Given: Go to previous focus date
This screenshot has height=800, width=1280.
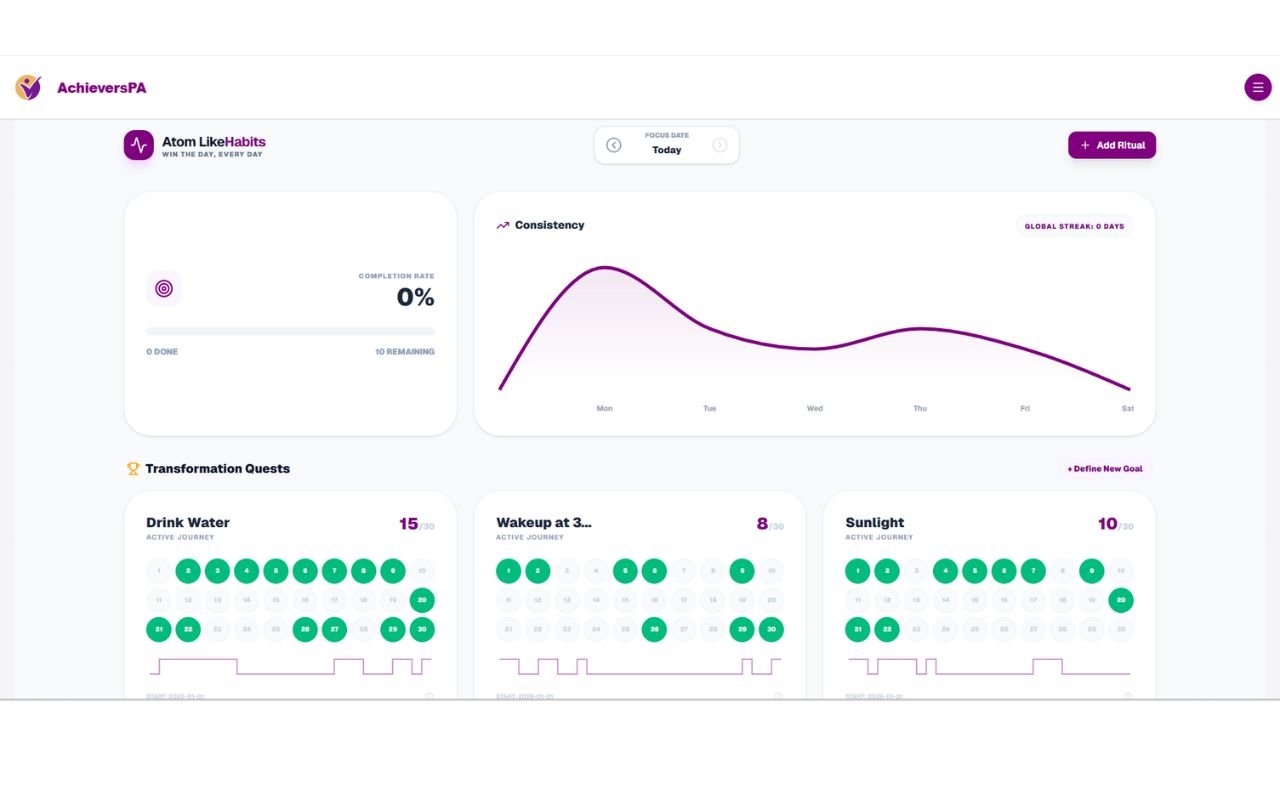Looking at the screenshot, I should (614, 145).
